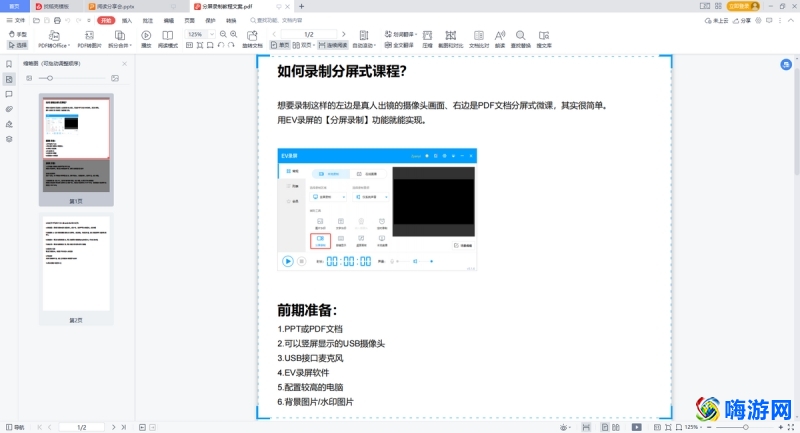Click the ribbon page number field

(309, 34)
